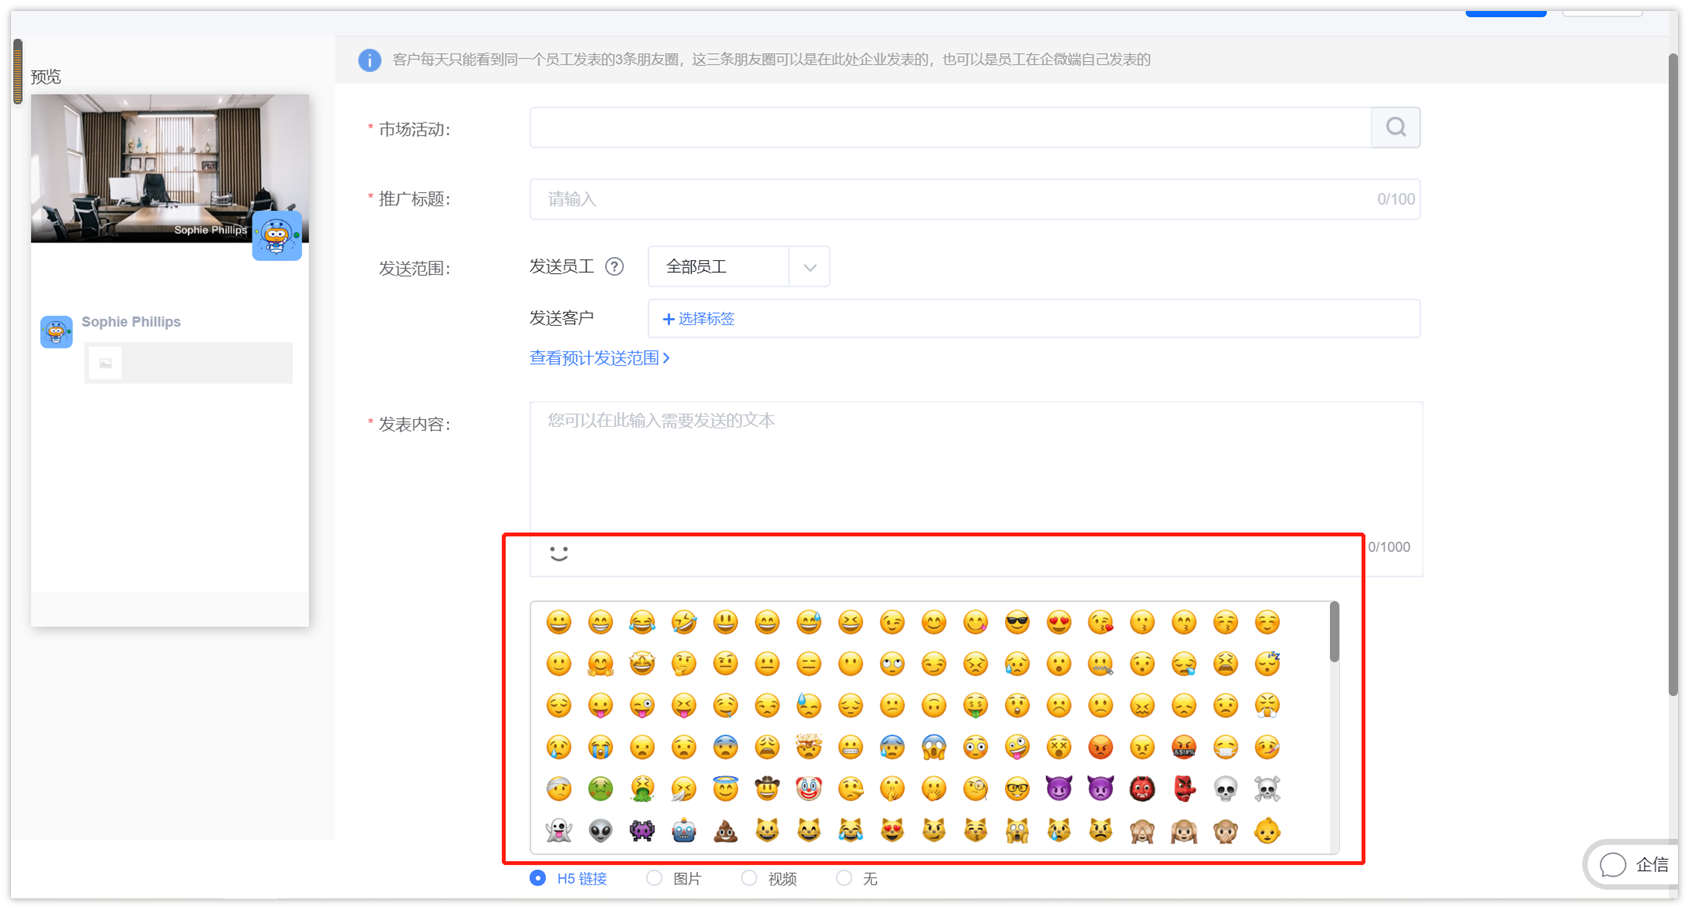1689x910 pixels.
Task: Pick the gray alien head emoji
Action: pyautogui.click(x=600, y=830)
